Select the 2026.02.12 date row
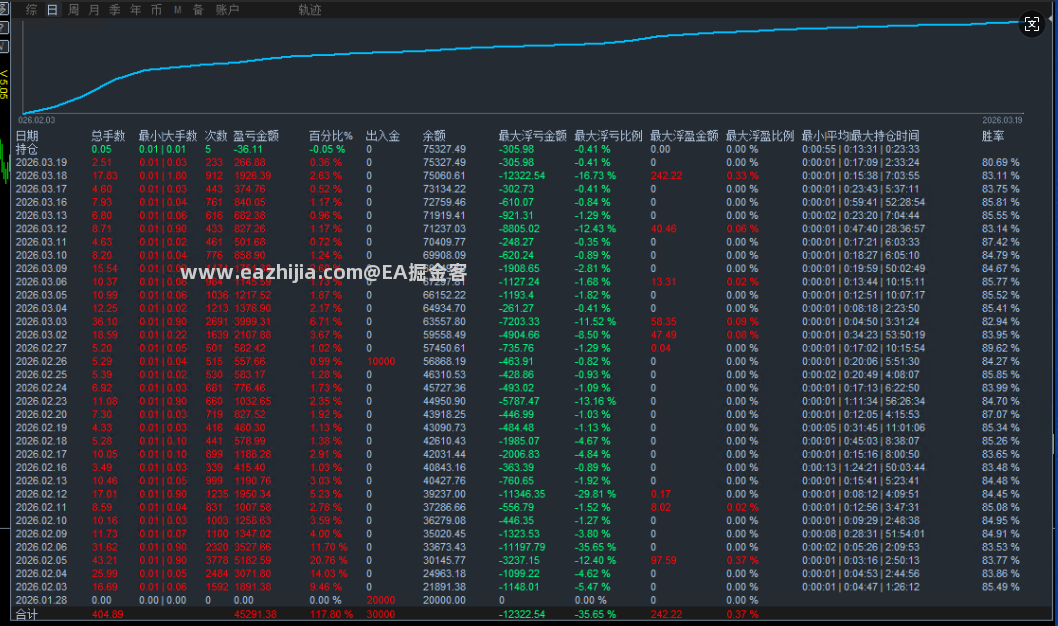The image size is (1058, 626). 41,494
